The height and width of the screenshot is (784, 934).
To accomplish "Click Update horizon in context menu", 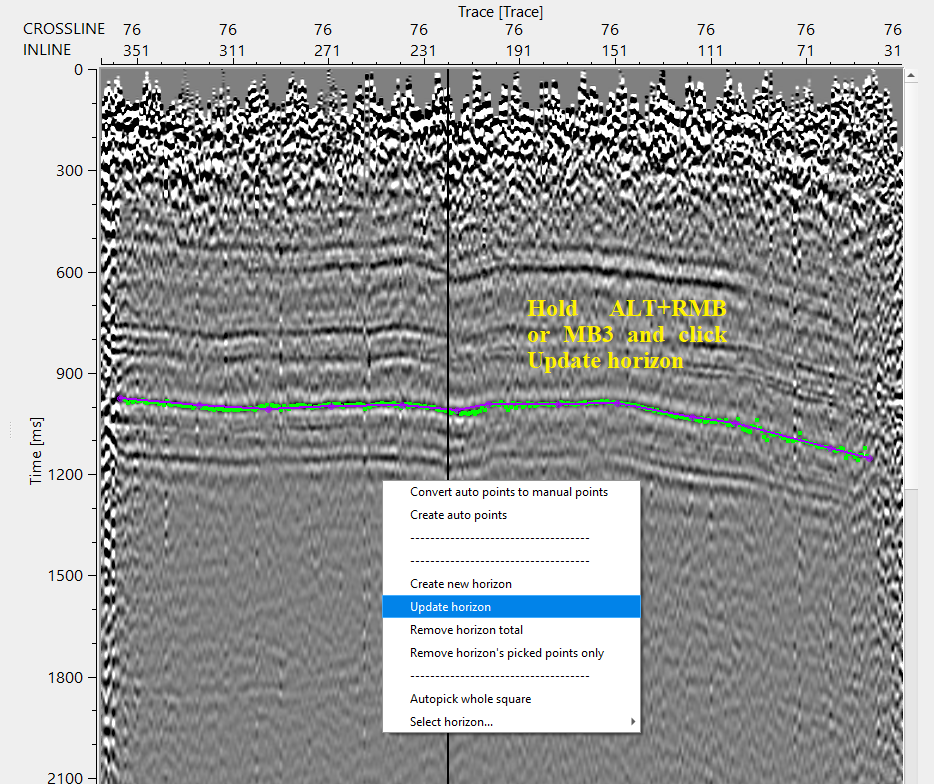I will (x=451, y=607).
